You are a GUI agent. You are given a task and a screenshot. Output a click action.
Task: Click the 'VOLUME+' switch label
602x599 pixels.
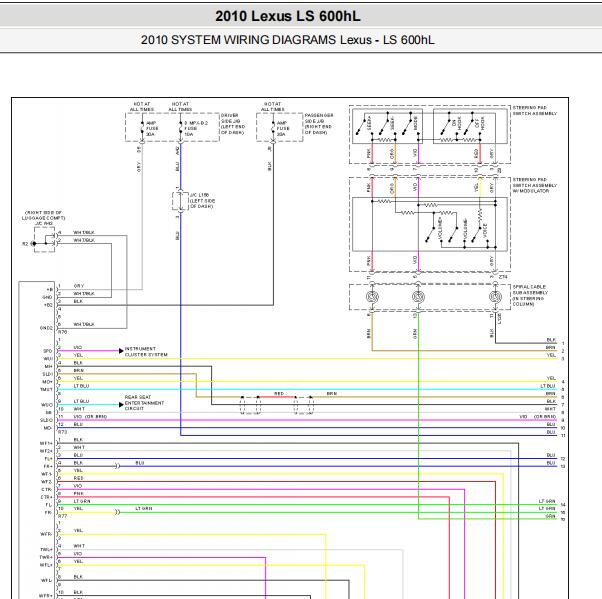pos(440,228)
